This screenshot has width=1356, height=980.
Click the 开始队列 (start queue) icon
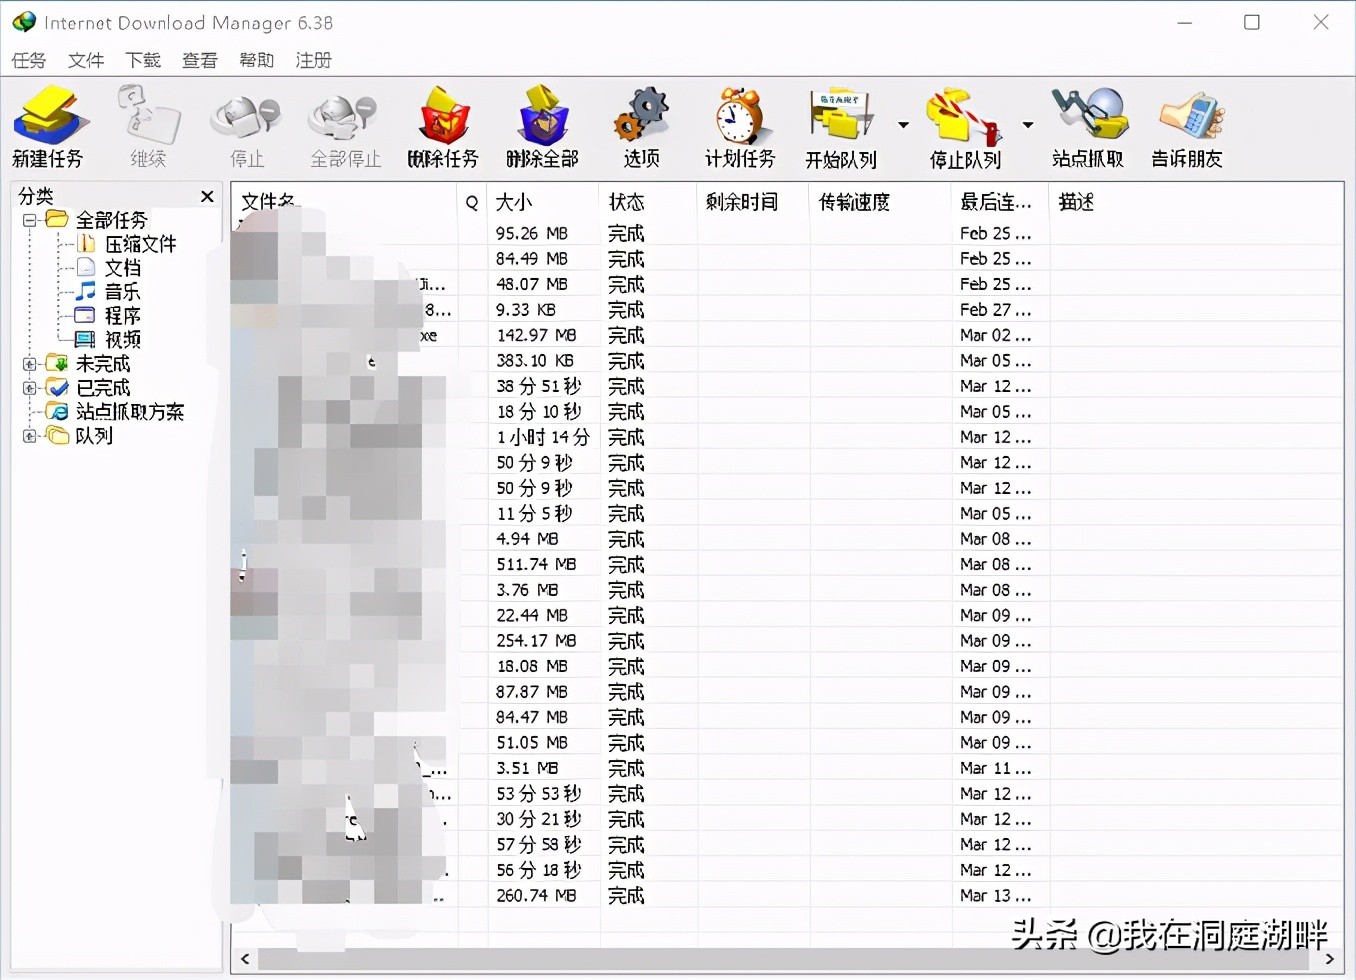pyautogui.click(x=841, y=127)
